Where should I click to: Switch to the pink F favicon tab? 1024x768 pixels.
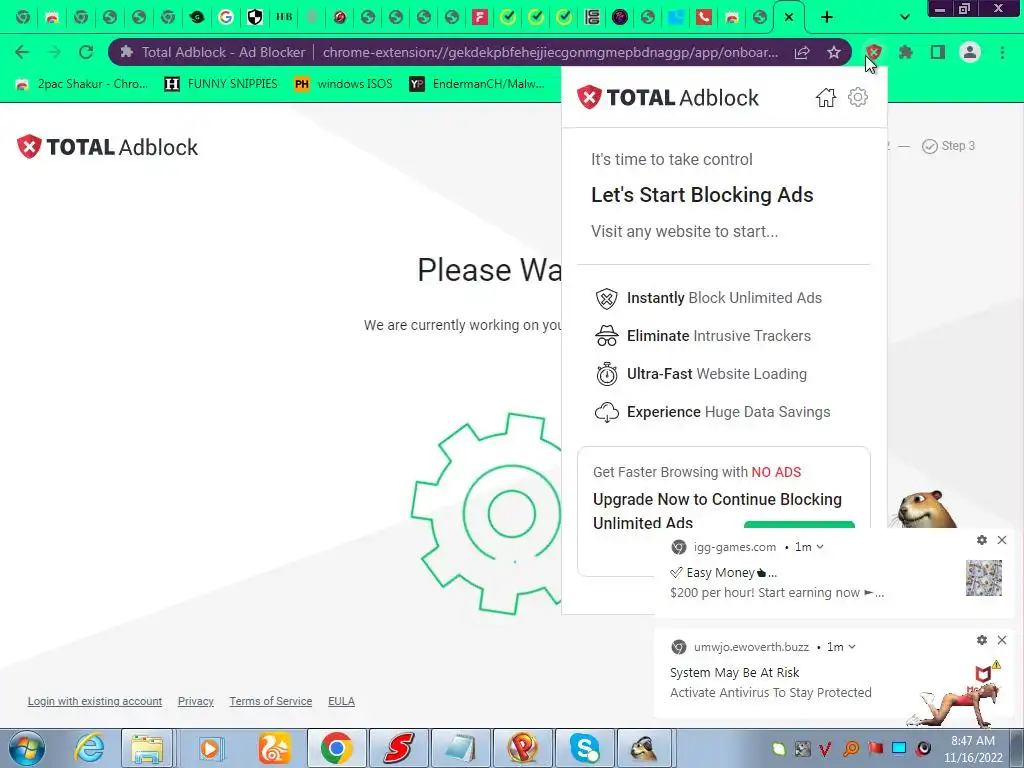(x=480, y=17)
